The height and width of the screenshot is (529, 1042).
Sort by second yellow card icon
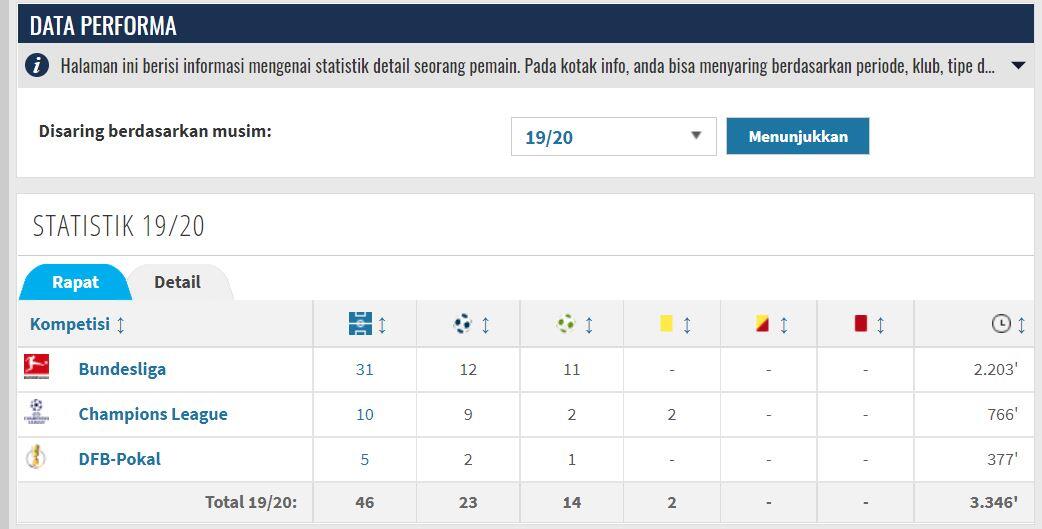pyautogui.click(x=763, y=324)
